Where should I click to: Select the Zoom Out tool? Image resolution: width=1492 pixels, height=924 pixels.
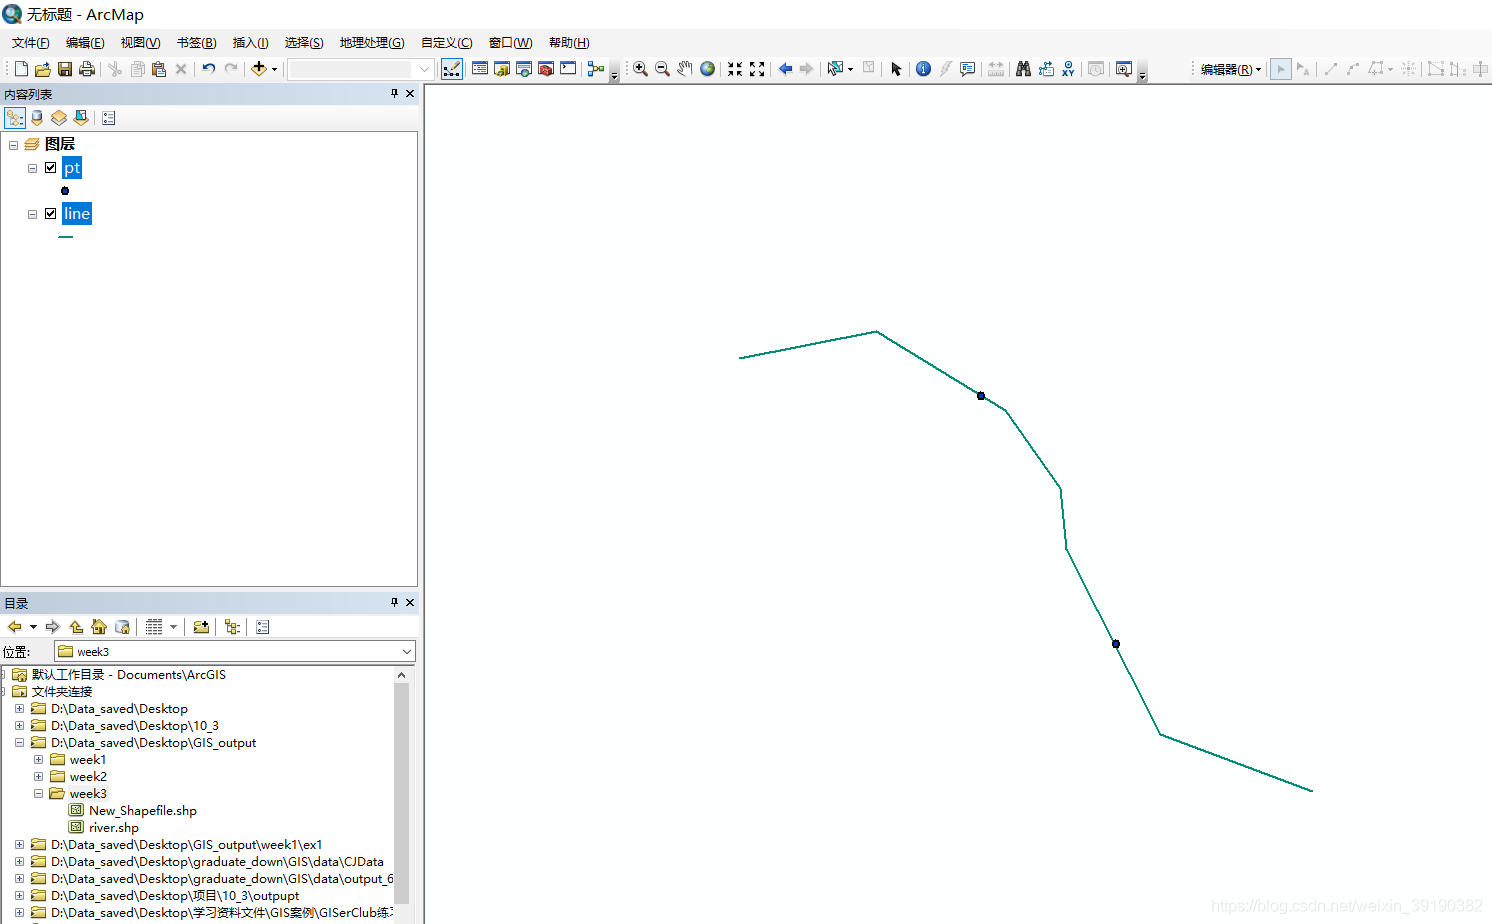point(662,69)
